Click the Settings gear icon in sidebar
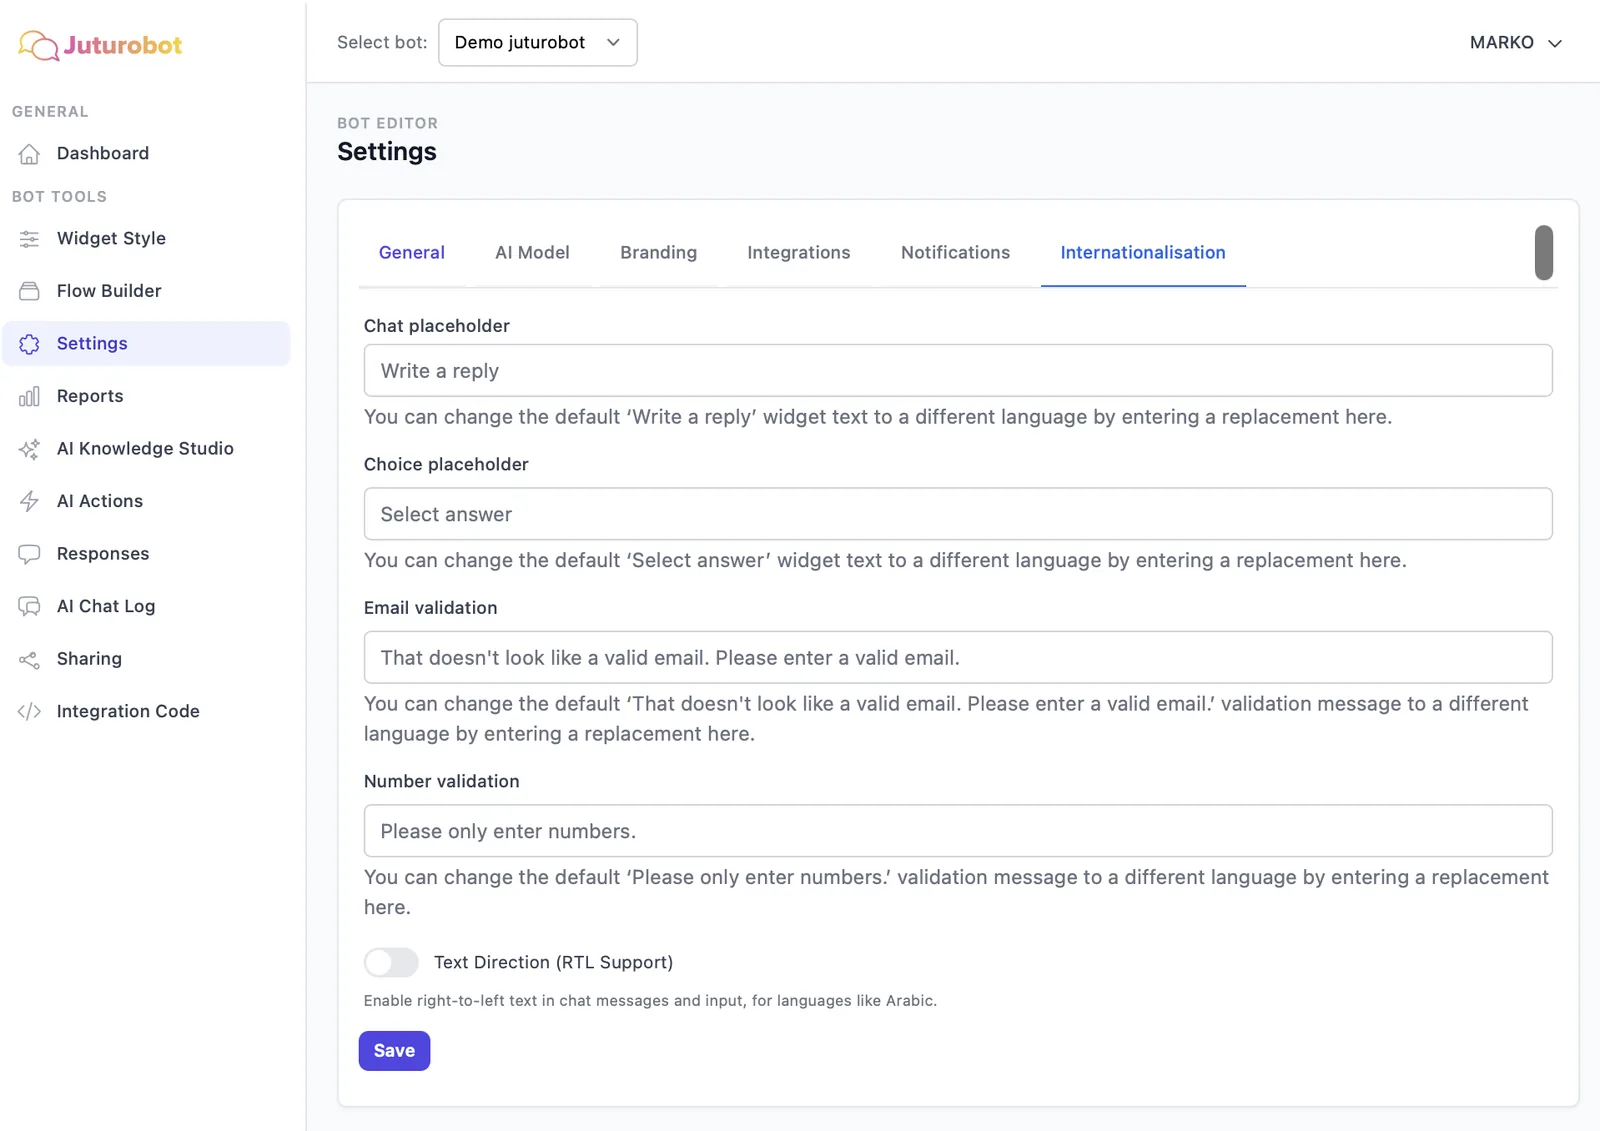This screenshot has width=1600, height=1131. [29, 344]
